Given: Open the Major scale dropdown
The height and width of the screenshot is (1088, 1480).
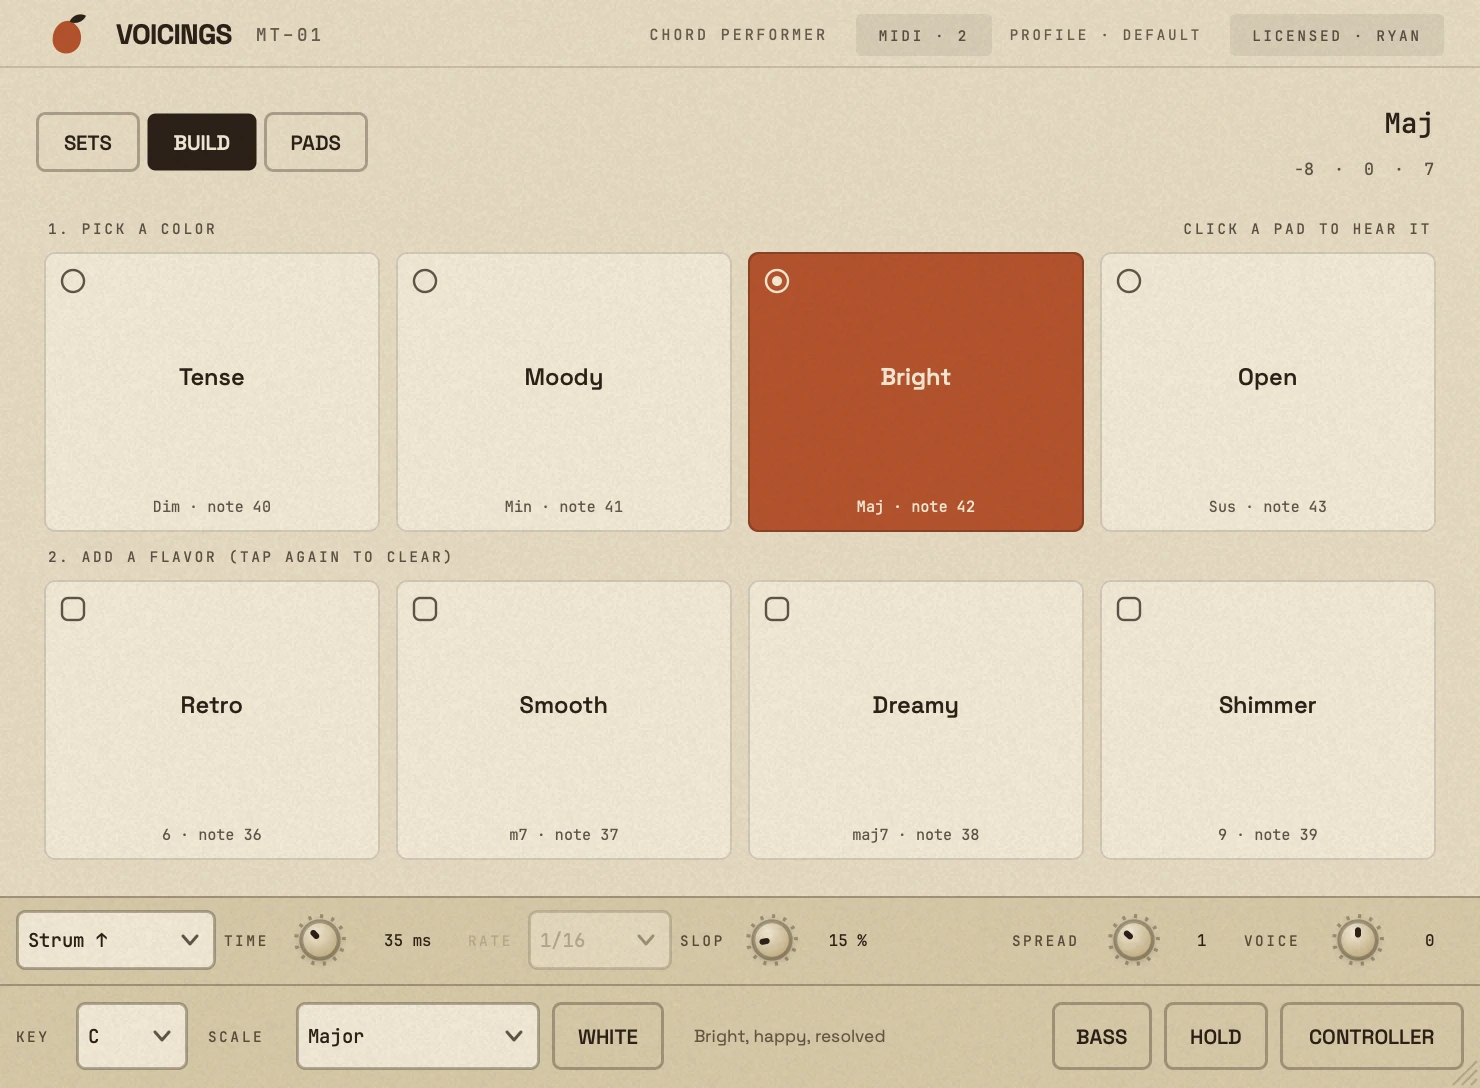Looking at the screenshot, I should [x=418, y=1036].
